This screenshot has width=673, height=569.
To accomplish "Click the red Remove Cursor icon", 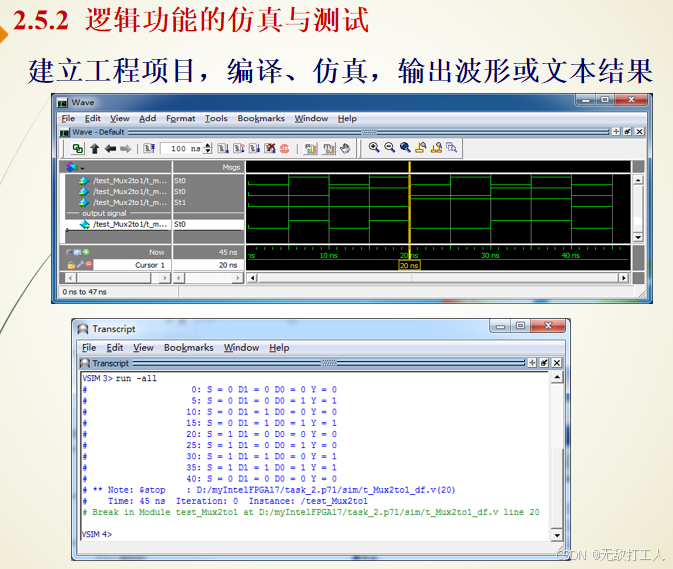I will 89,265.
